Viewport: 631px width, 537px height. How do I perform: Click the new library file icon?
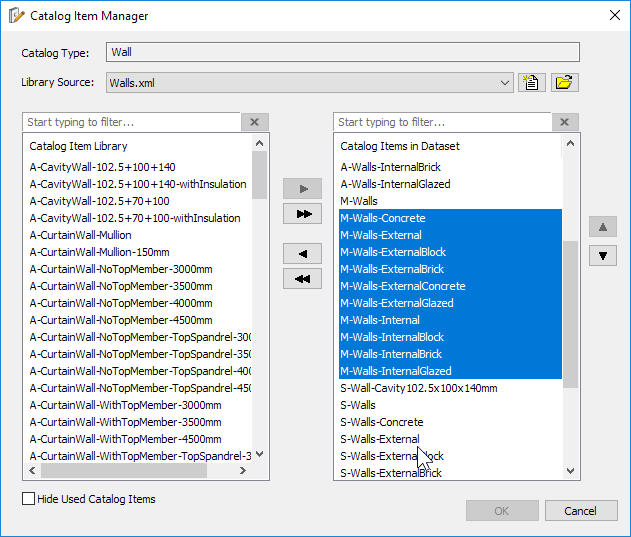coord(531,83)
